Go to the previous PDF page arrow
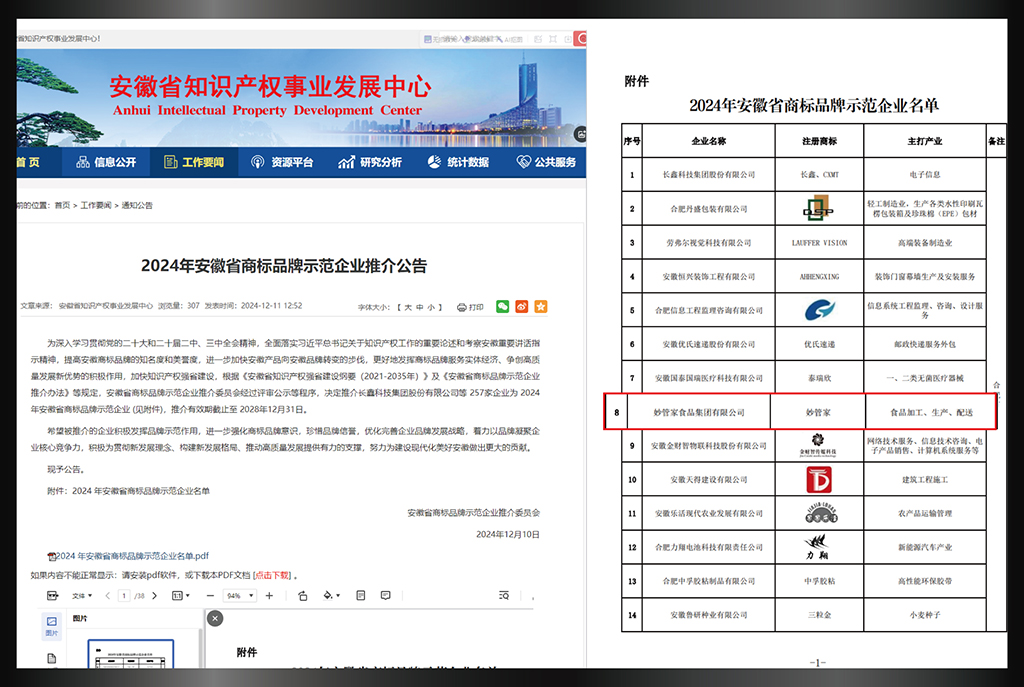Screen dimensions: 1024x687 click(x=108, y=596)
